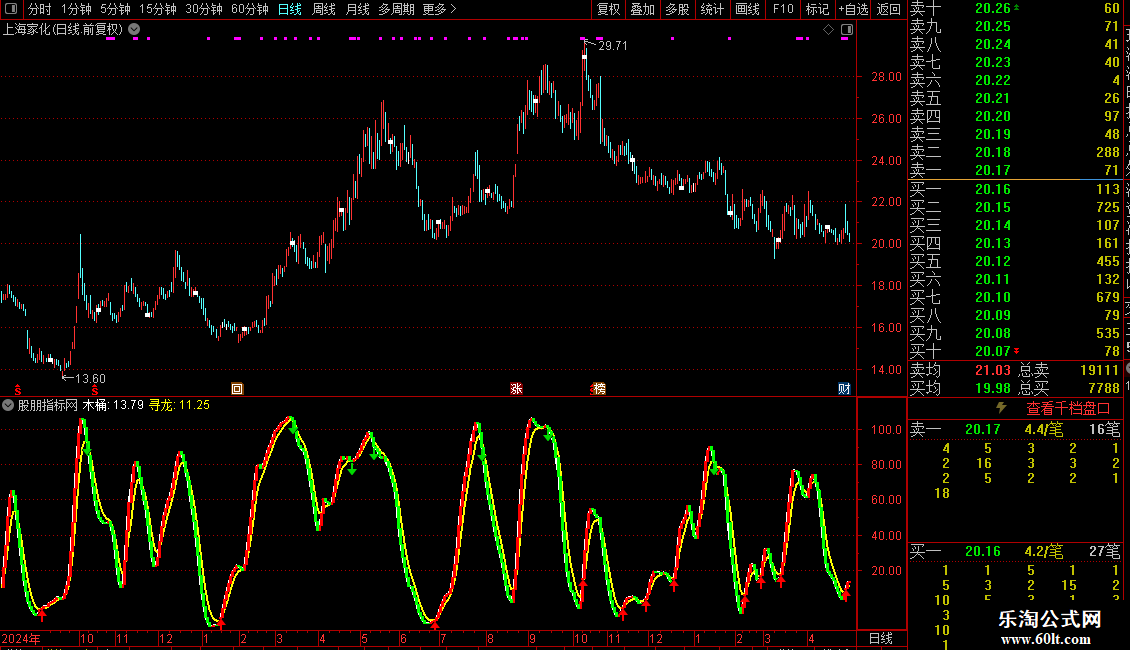Click the 寻龙 indicator value label

click(x=179, y=405)
